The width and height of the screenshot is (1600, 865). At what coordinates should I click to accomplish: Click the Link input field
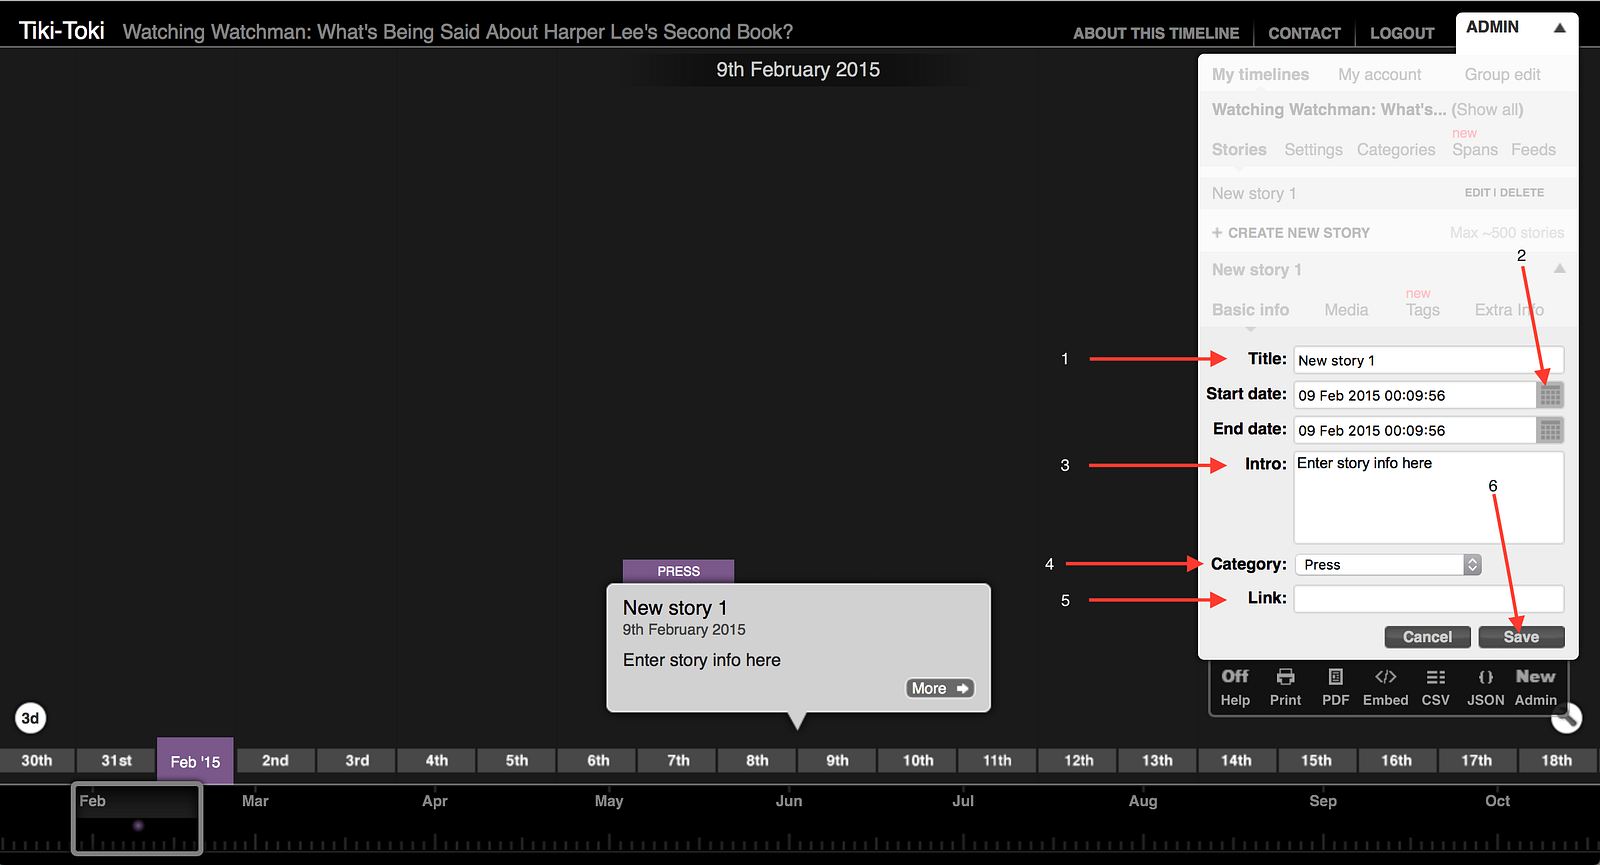[x=1429, y=599]
